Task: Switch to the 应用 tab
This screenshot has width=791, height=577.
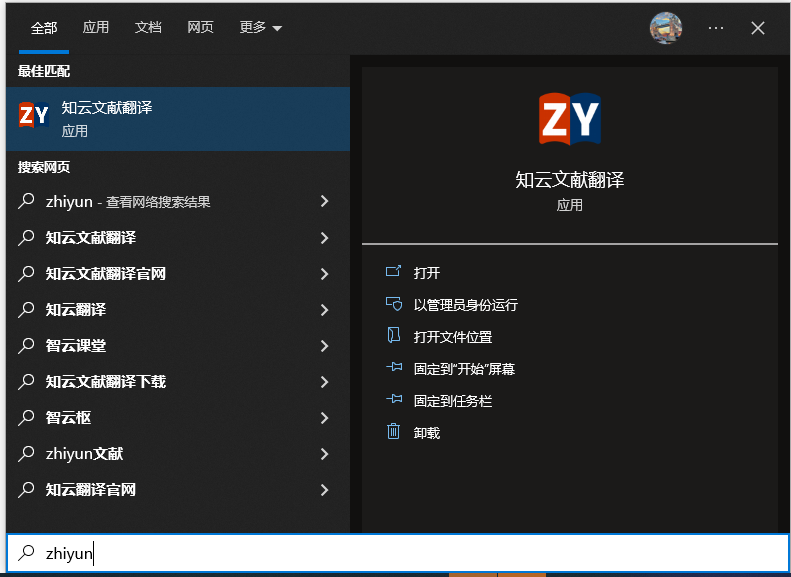Action: click(x=96, y=27)
